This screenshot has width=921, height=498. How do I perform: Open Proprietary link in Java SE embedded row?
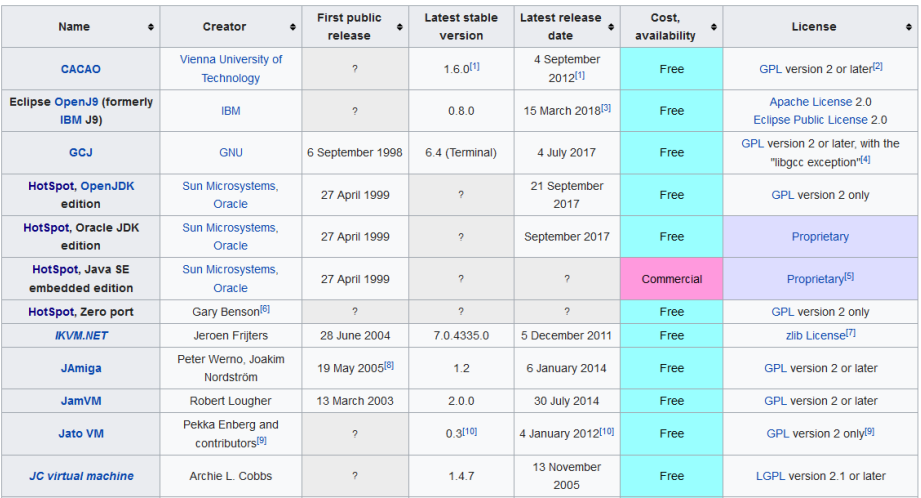pyautogui.click(x=815, y=279)
